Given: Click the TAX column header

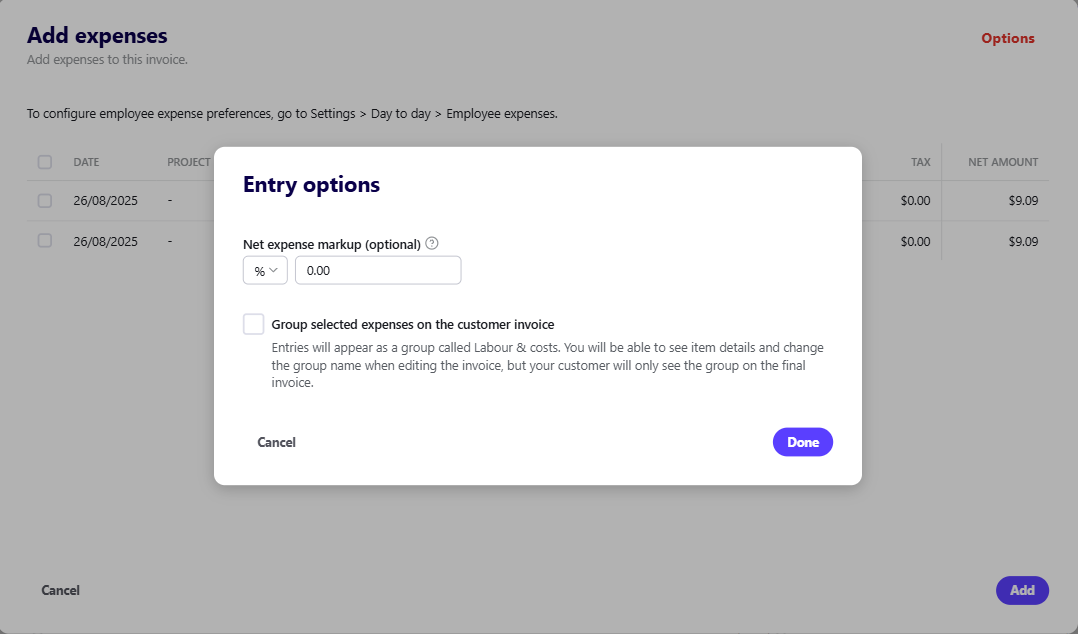Looking at the screenshot, I should pos(920,162).
